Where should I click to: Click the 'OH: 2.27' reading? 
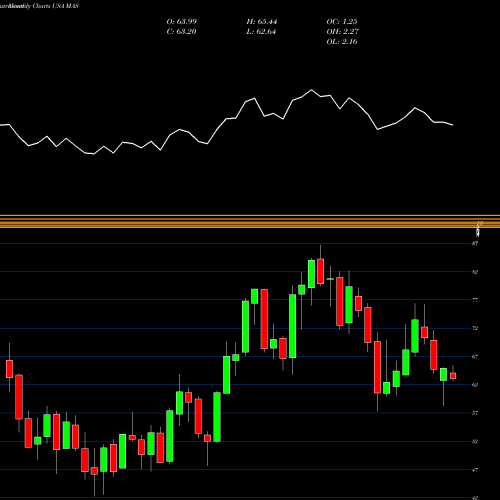pos(342,32)
